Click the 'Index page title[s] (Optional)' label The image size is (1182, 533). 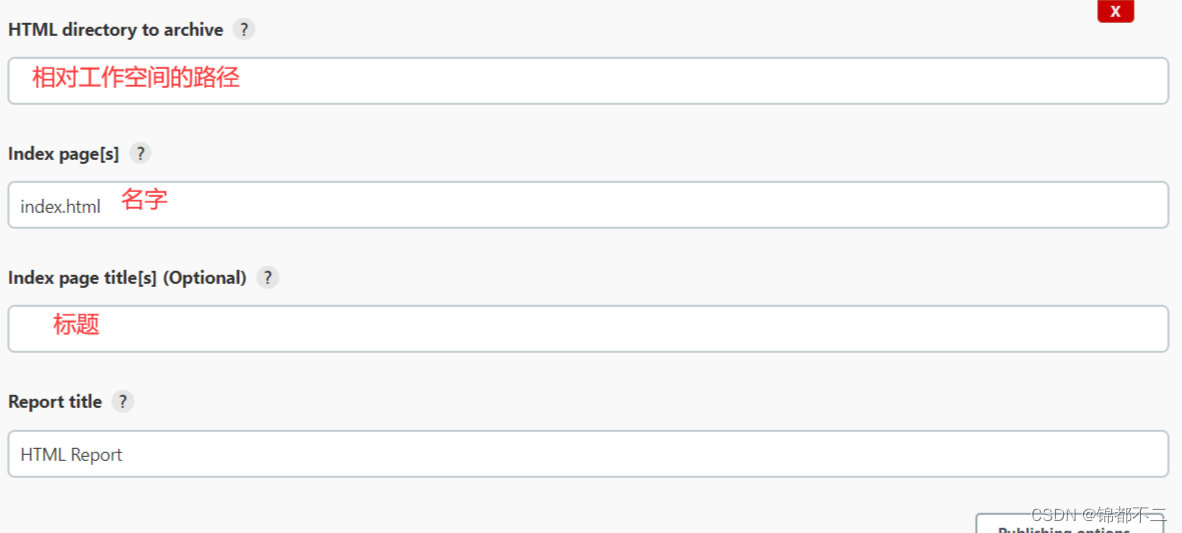click(127, 277)
